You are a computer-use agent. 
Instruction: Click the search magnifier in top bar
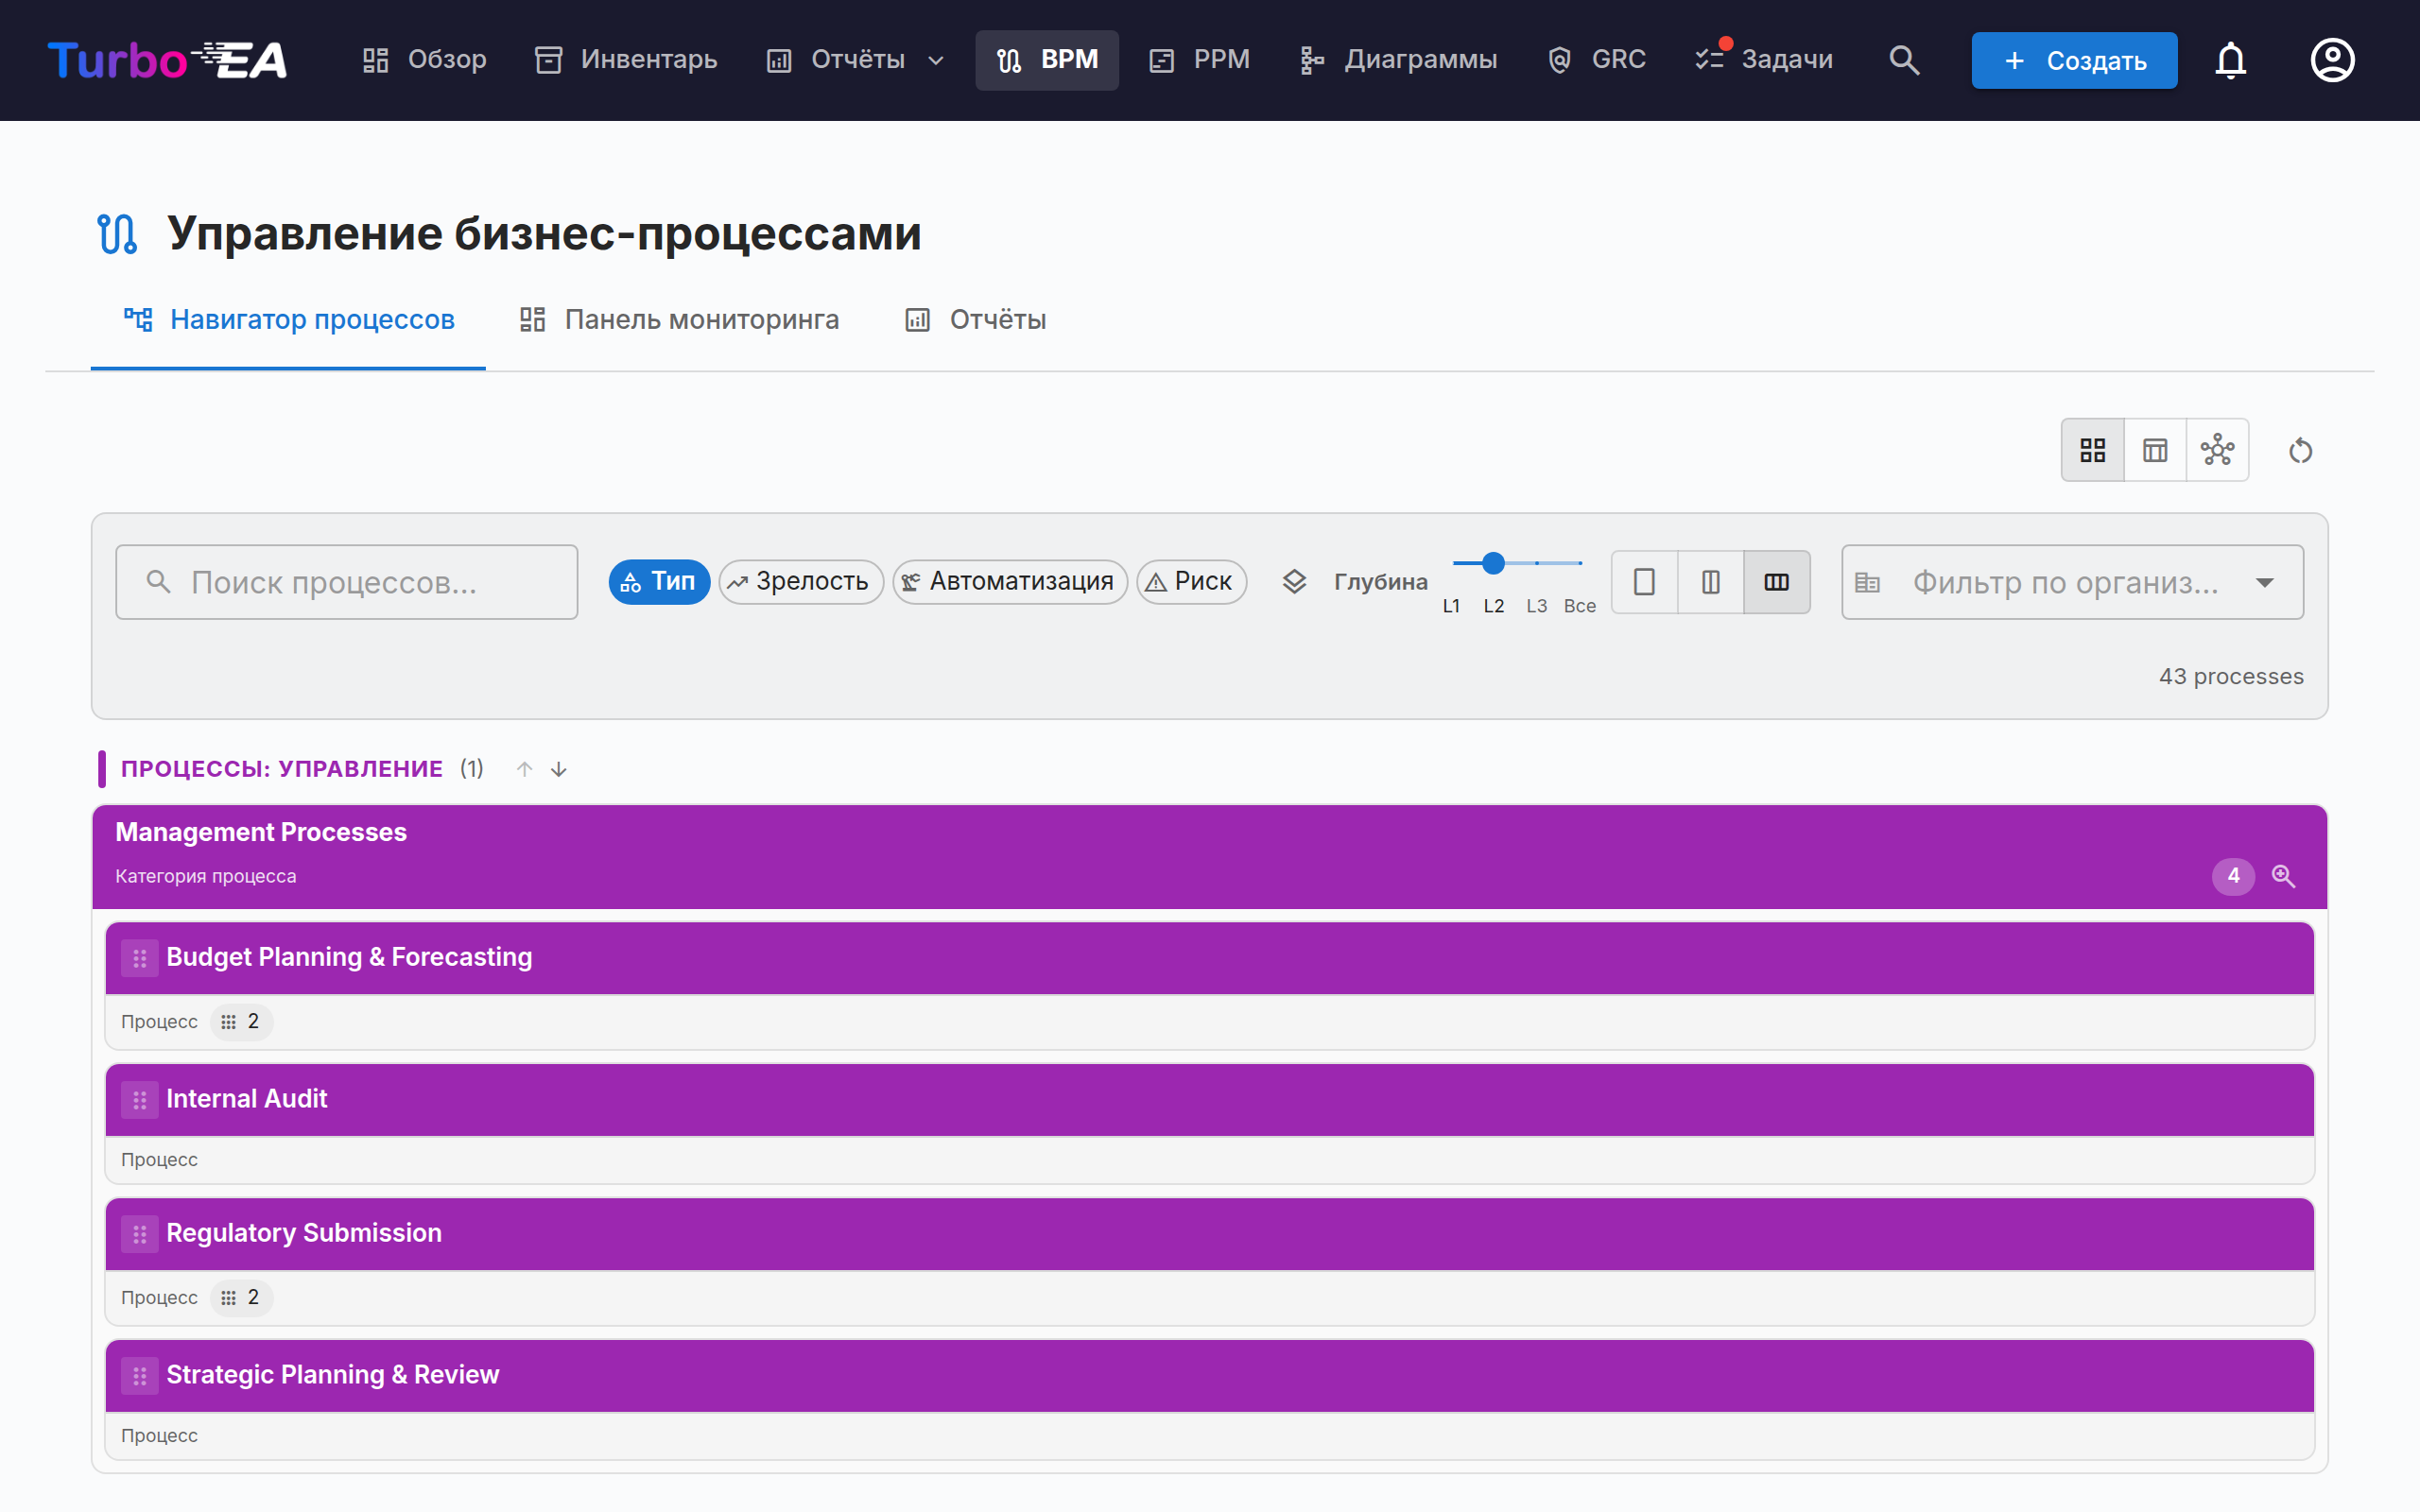(1904, 60)
